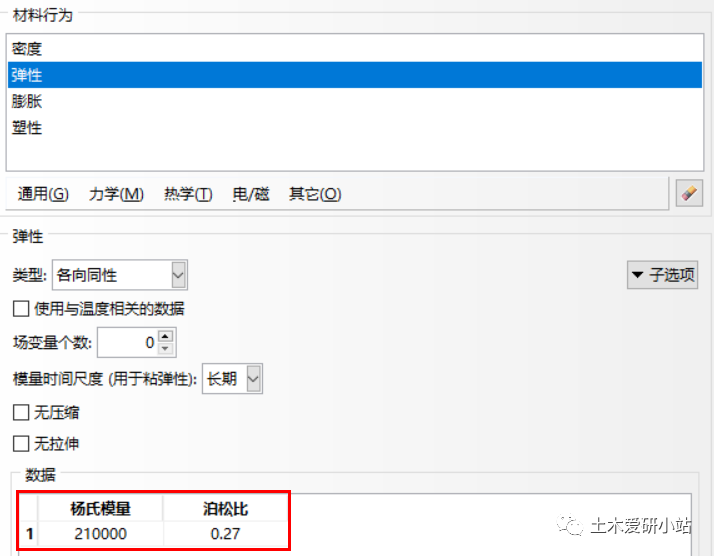Click the 场变量个数 number field

(x=128, y=342)
